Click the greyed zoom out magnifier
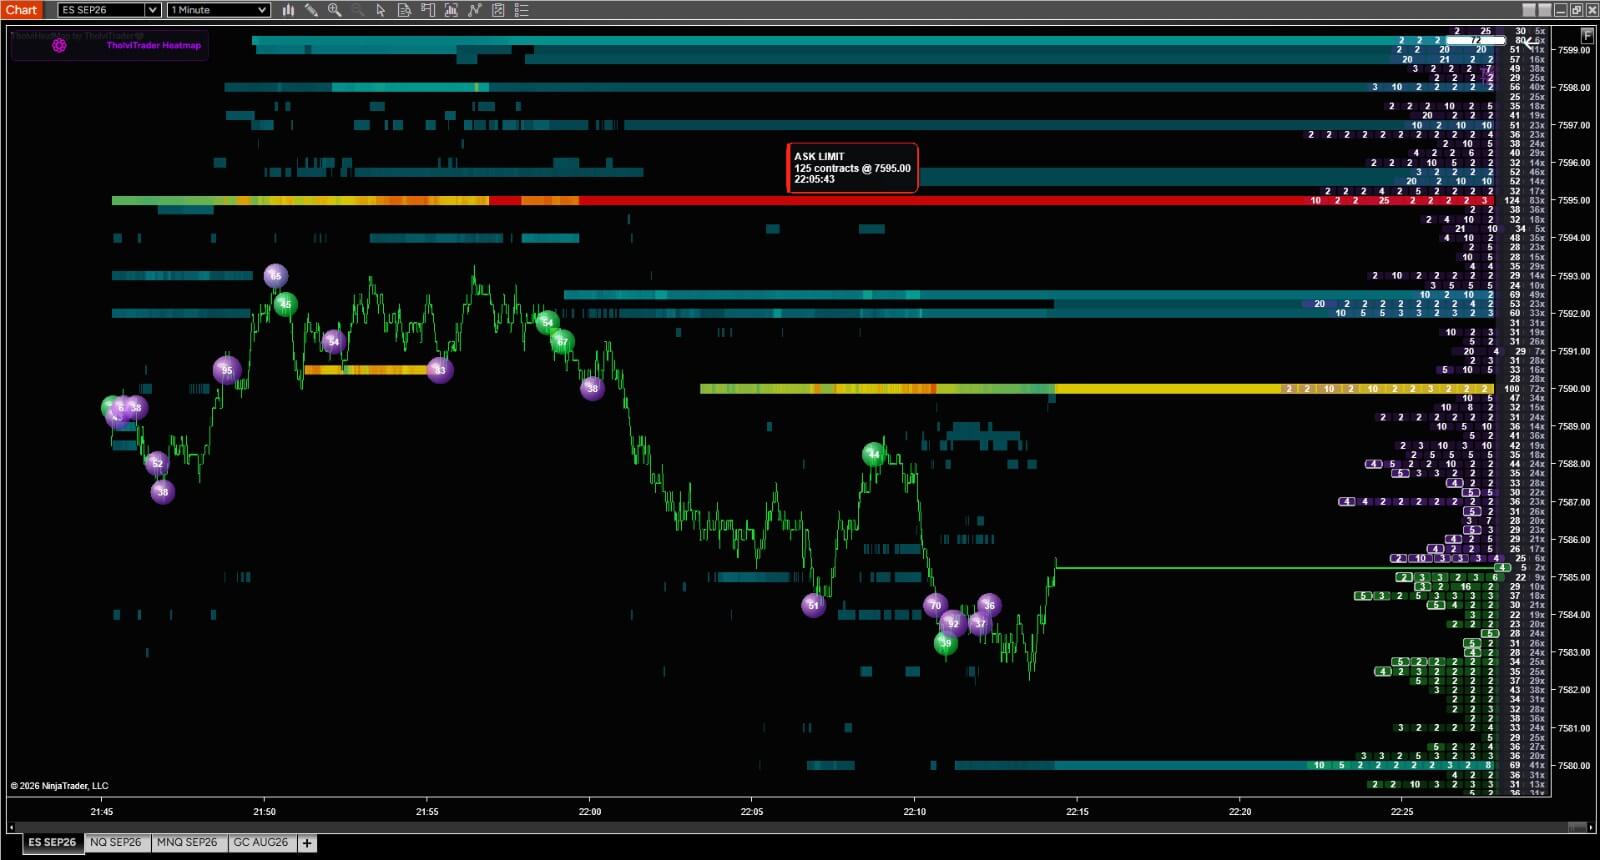The height and width of the screenshot is (860, 1600). click(x=357, y=10)
